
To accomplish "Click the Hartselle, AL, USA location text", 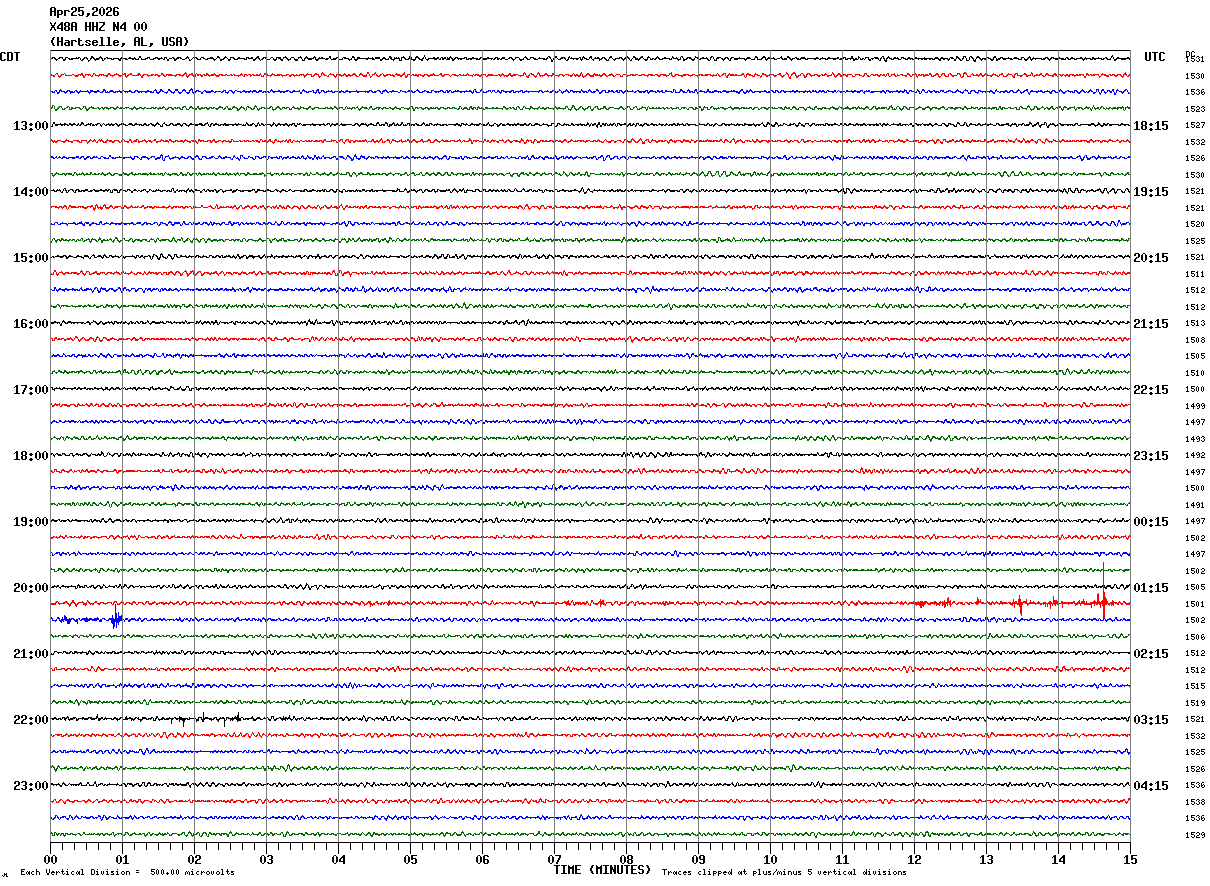I will (x=119, y=42).
